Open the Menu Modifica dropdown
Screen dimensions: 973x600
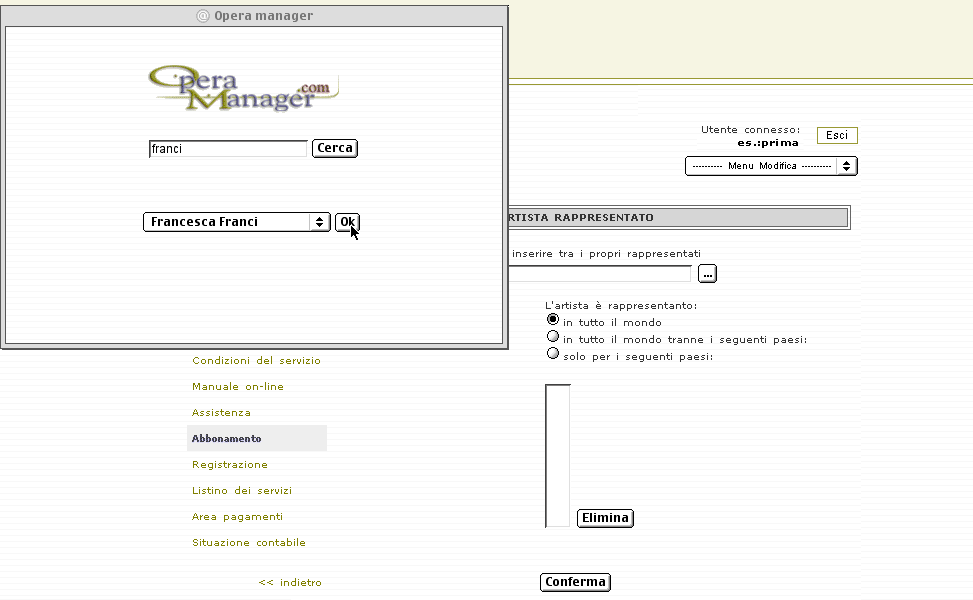pyautogui.click(x=771, y=166)
